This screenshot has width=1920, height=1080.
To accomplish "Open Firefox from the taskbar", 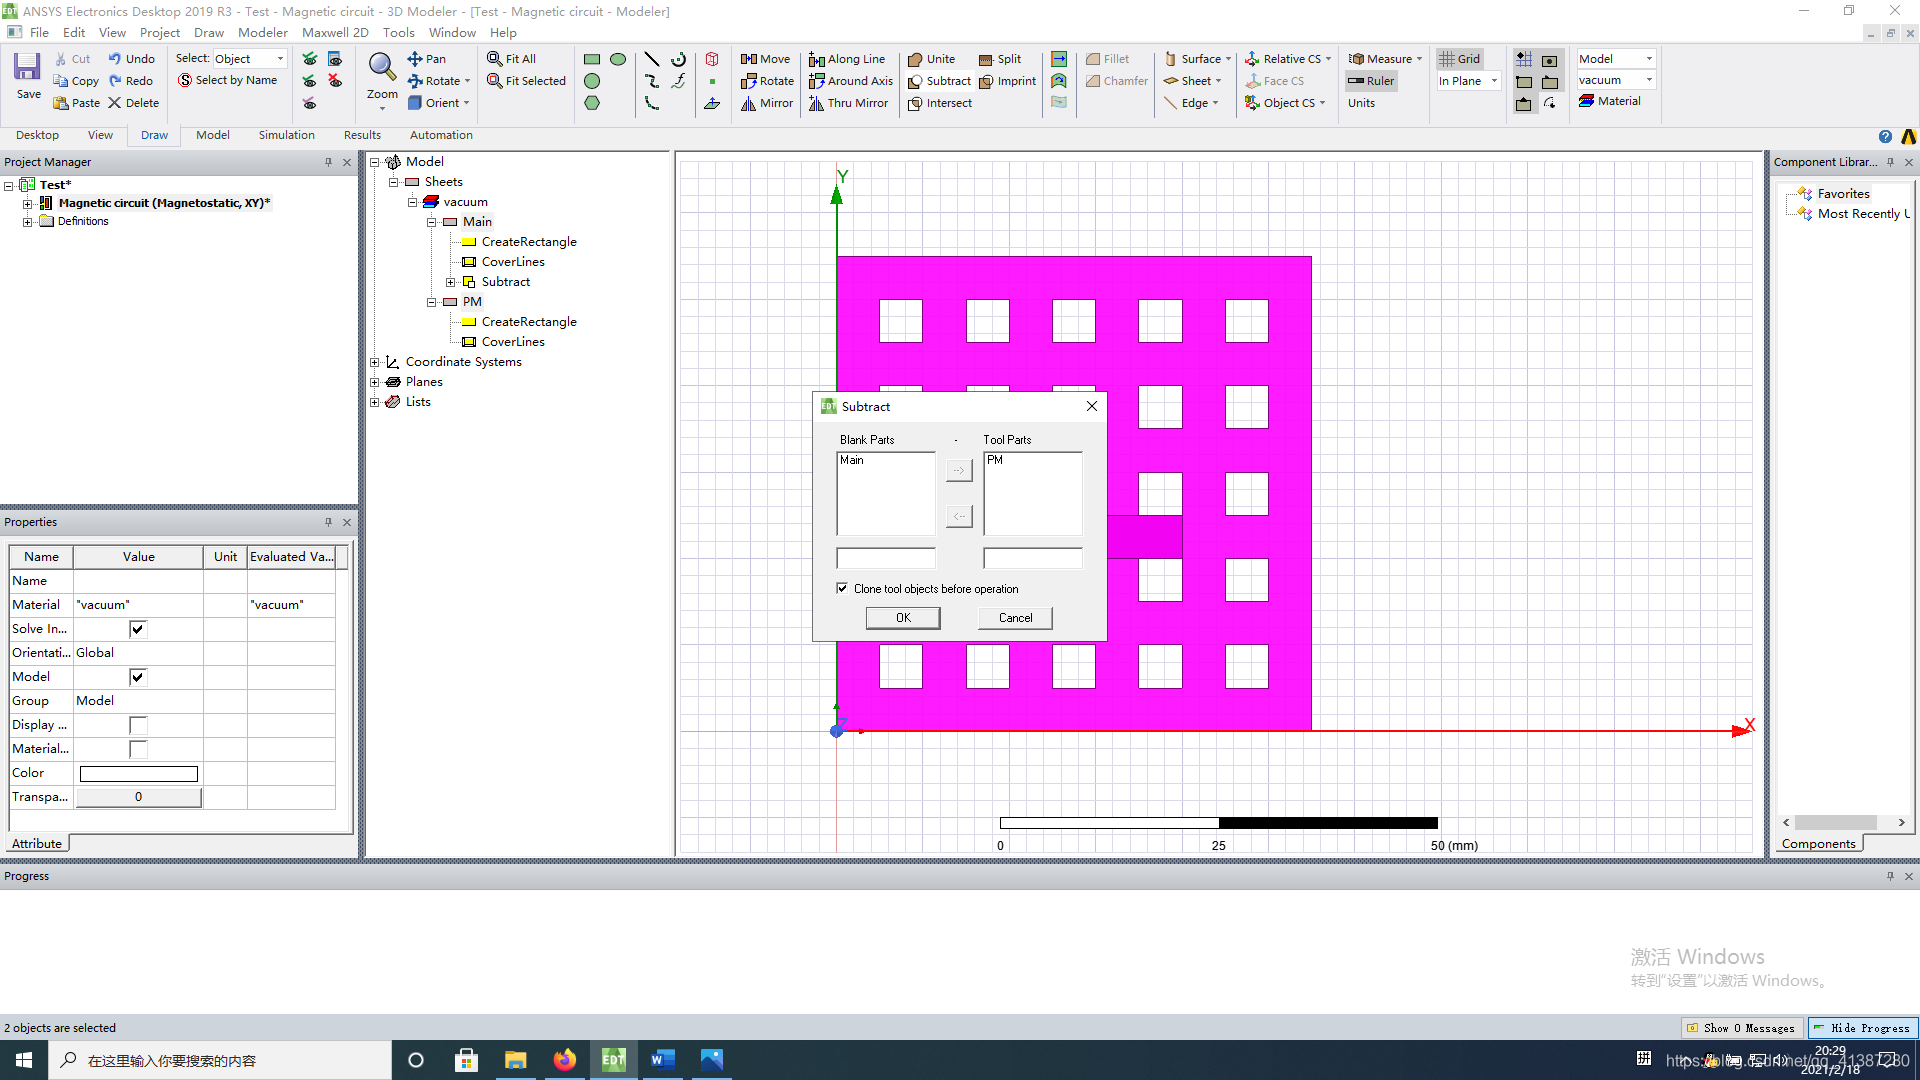I will click(x=565, y=1060).
